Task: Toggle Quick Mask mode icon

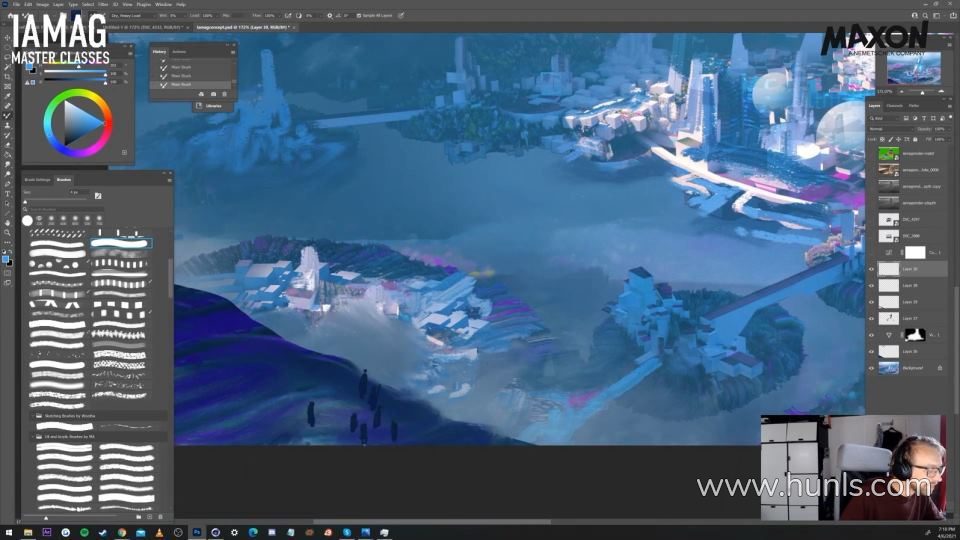Action: coord(7,273)
